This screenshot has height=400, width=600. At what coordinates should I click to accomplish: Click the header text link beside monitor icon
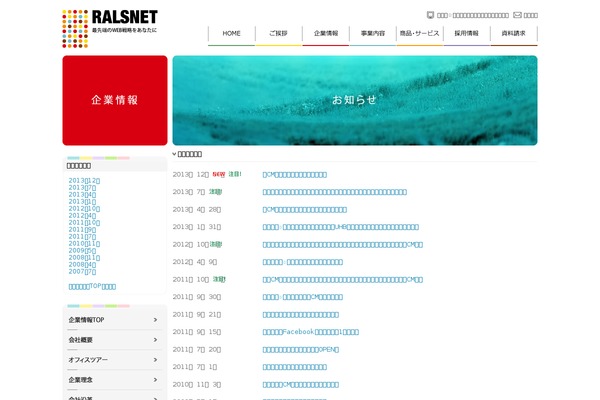pyautogui.click(x=473, y=15)
